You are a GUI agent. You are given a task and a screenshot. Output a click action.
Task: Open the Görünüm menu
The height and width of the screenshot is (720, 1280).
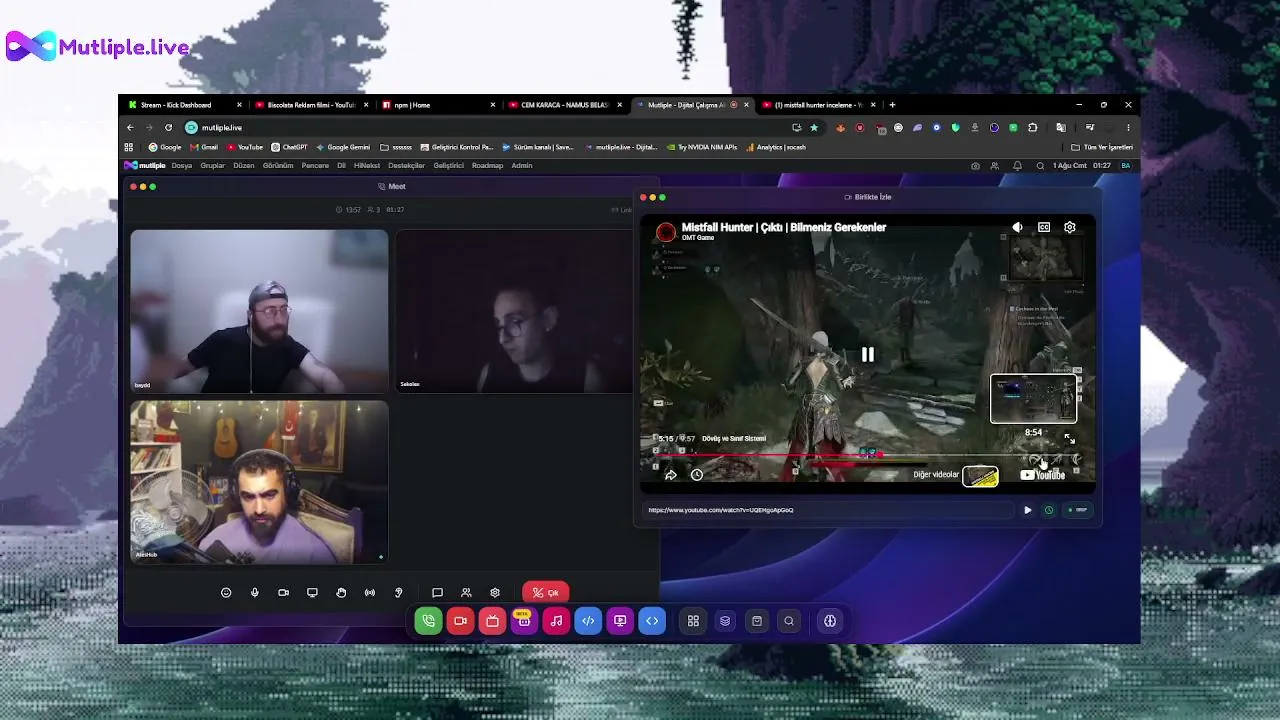pos(278,166)
